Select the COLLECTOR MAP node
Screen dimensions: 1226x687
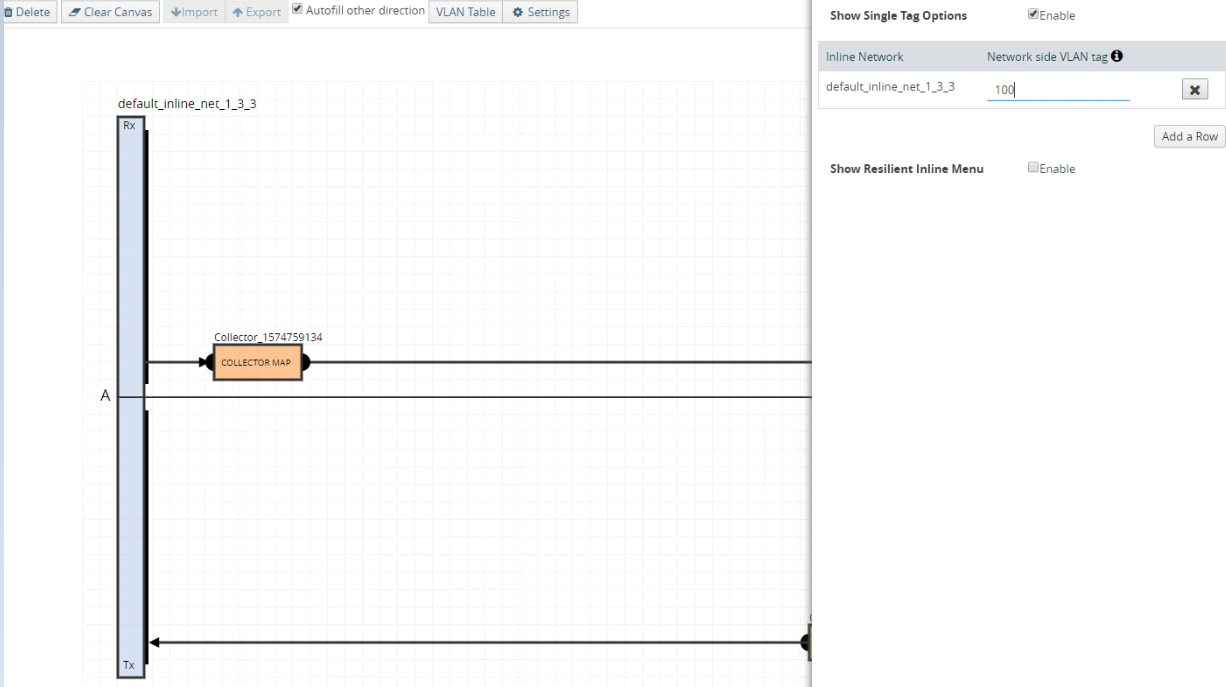pyautogui.click(x=257, y=362)
